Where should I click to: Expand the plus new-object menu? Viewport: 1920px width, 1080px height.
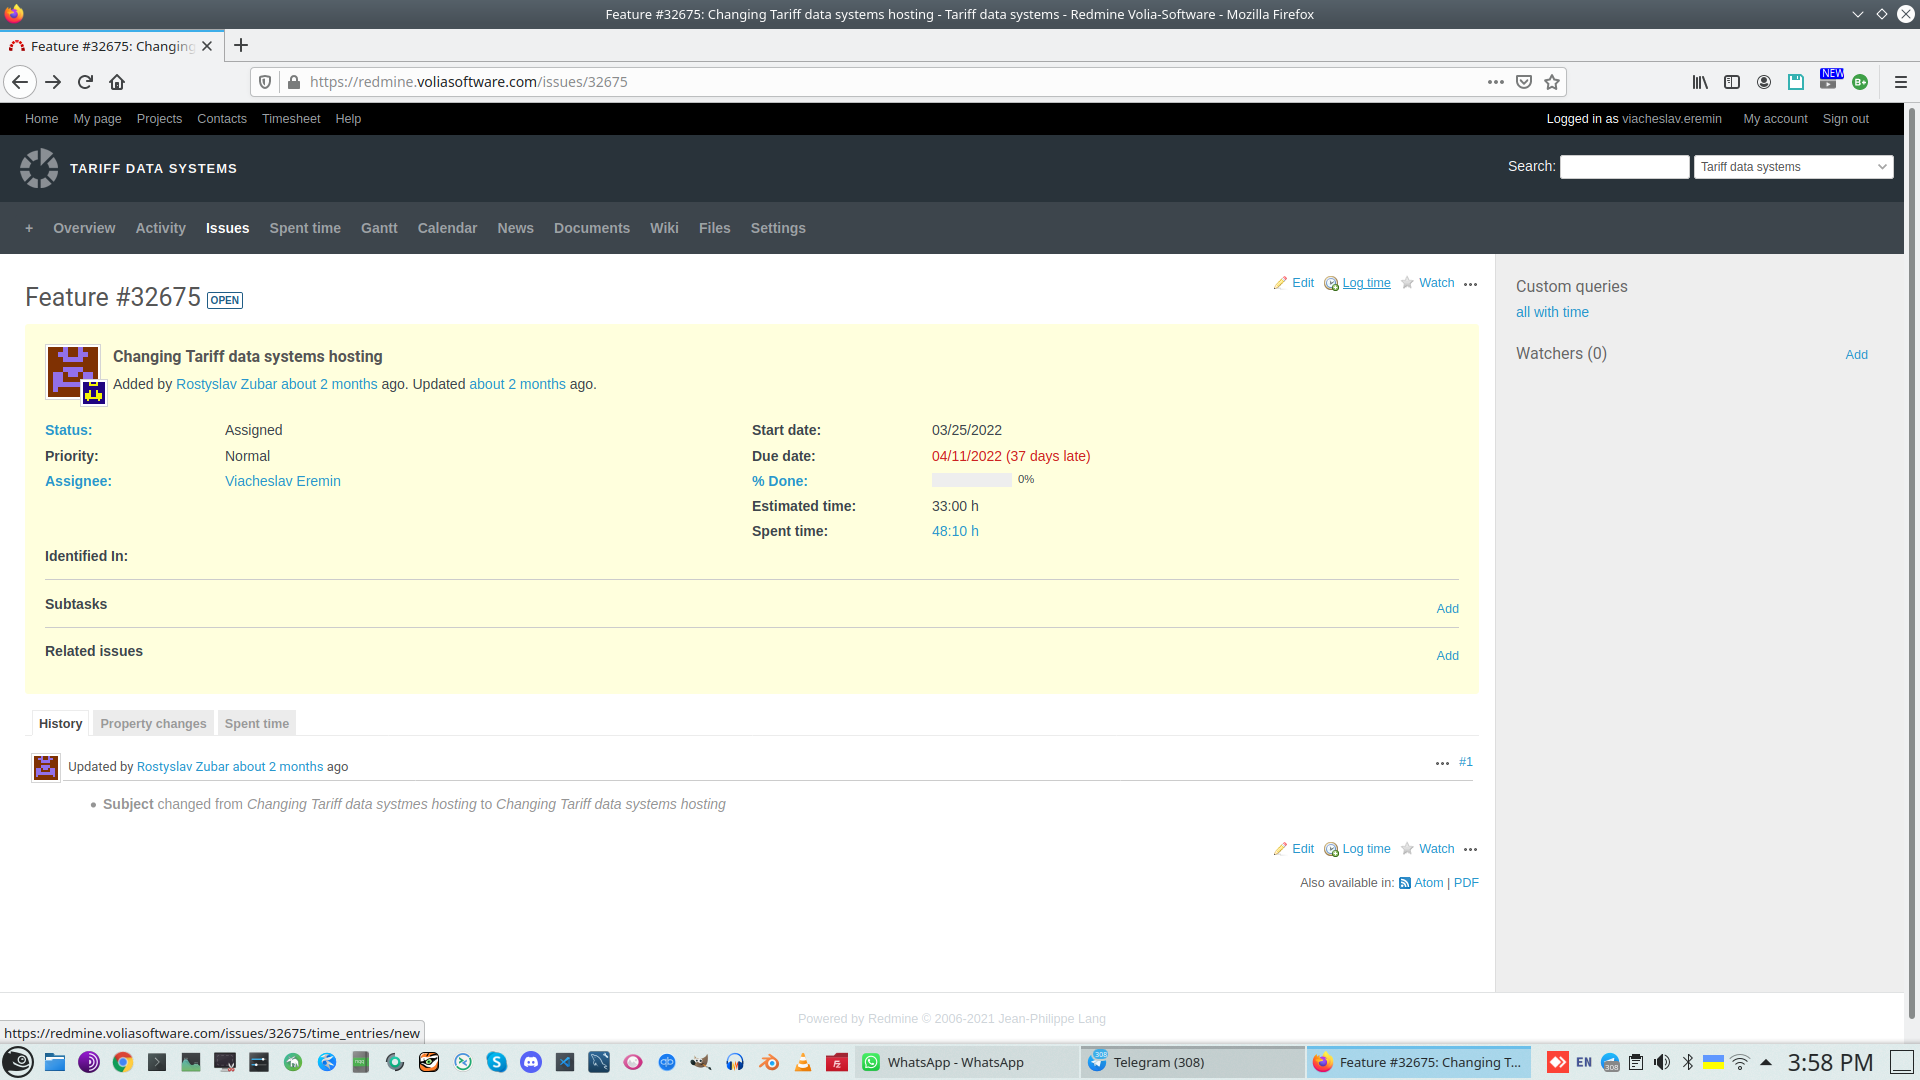[x=29, y=228]
